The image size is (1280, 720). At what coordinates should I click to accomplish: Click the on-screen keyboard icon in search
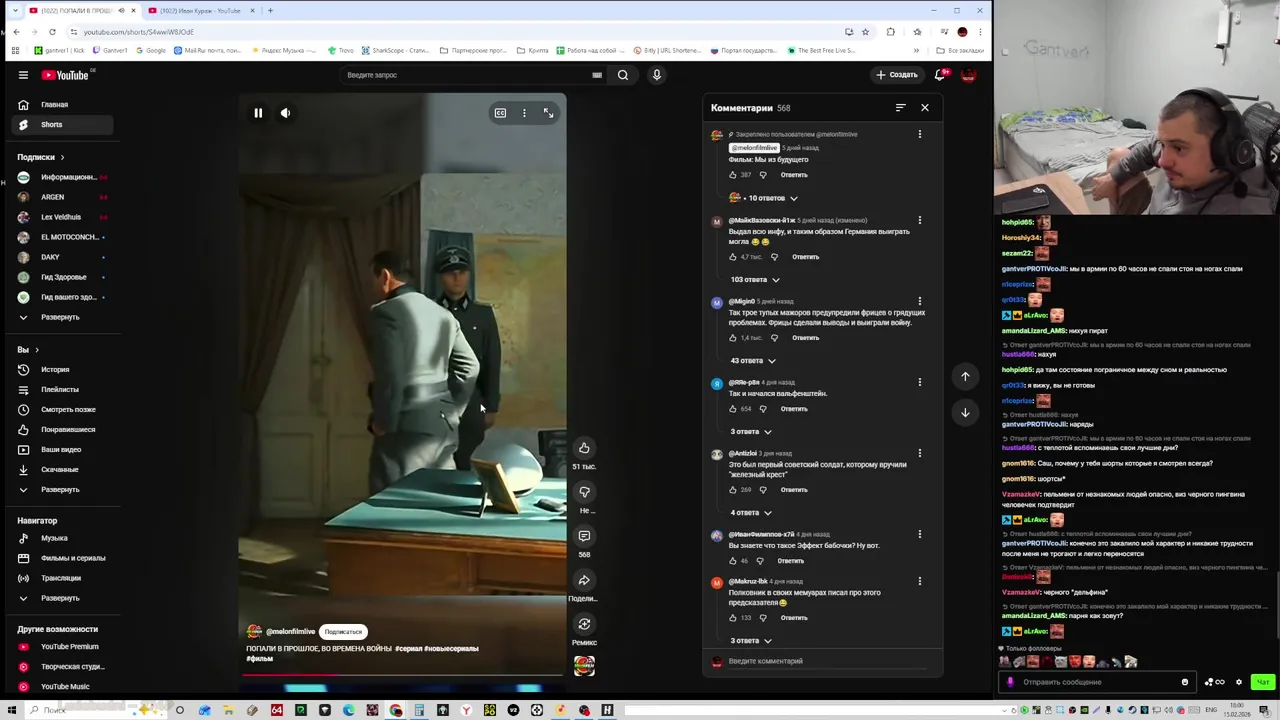click(597, 75)
